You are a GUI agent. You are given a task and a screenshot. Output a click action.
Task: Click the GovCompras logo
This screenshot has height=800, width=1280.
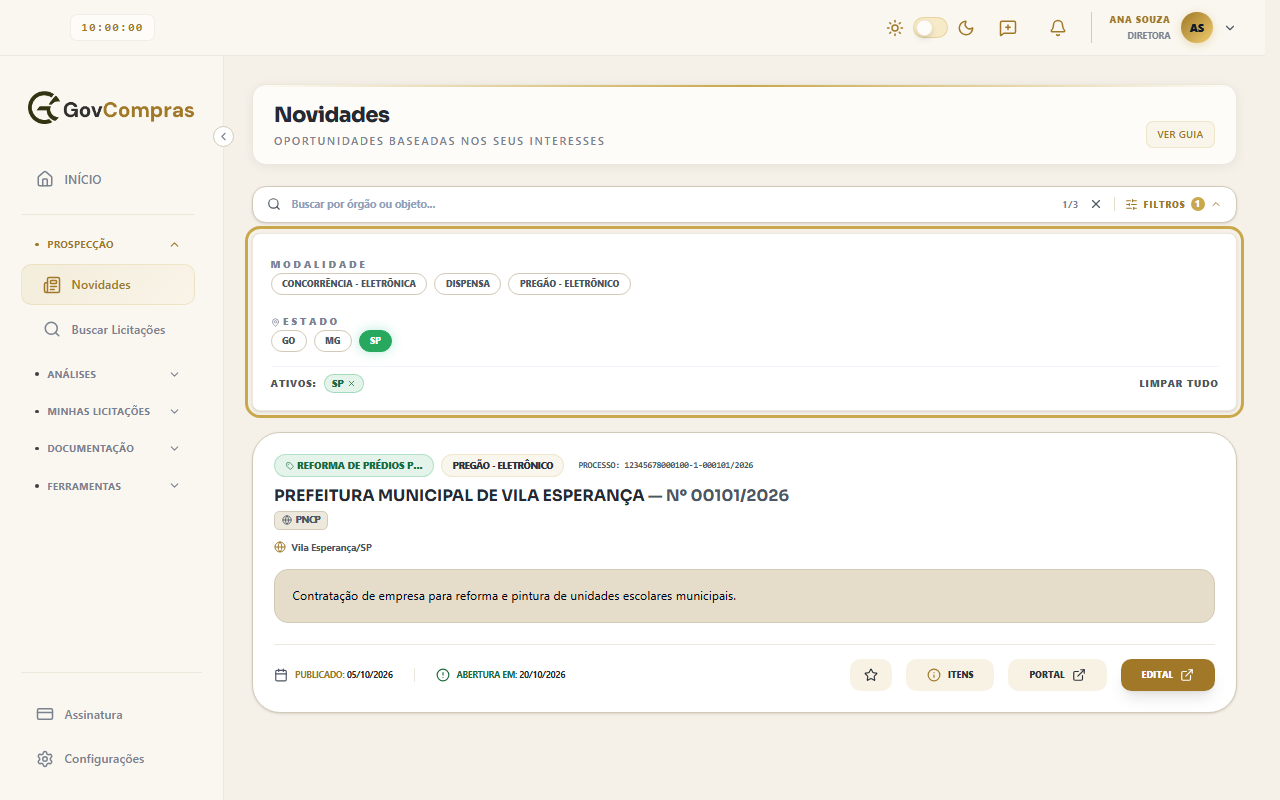point(111,109)
